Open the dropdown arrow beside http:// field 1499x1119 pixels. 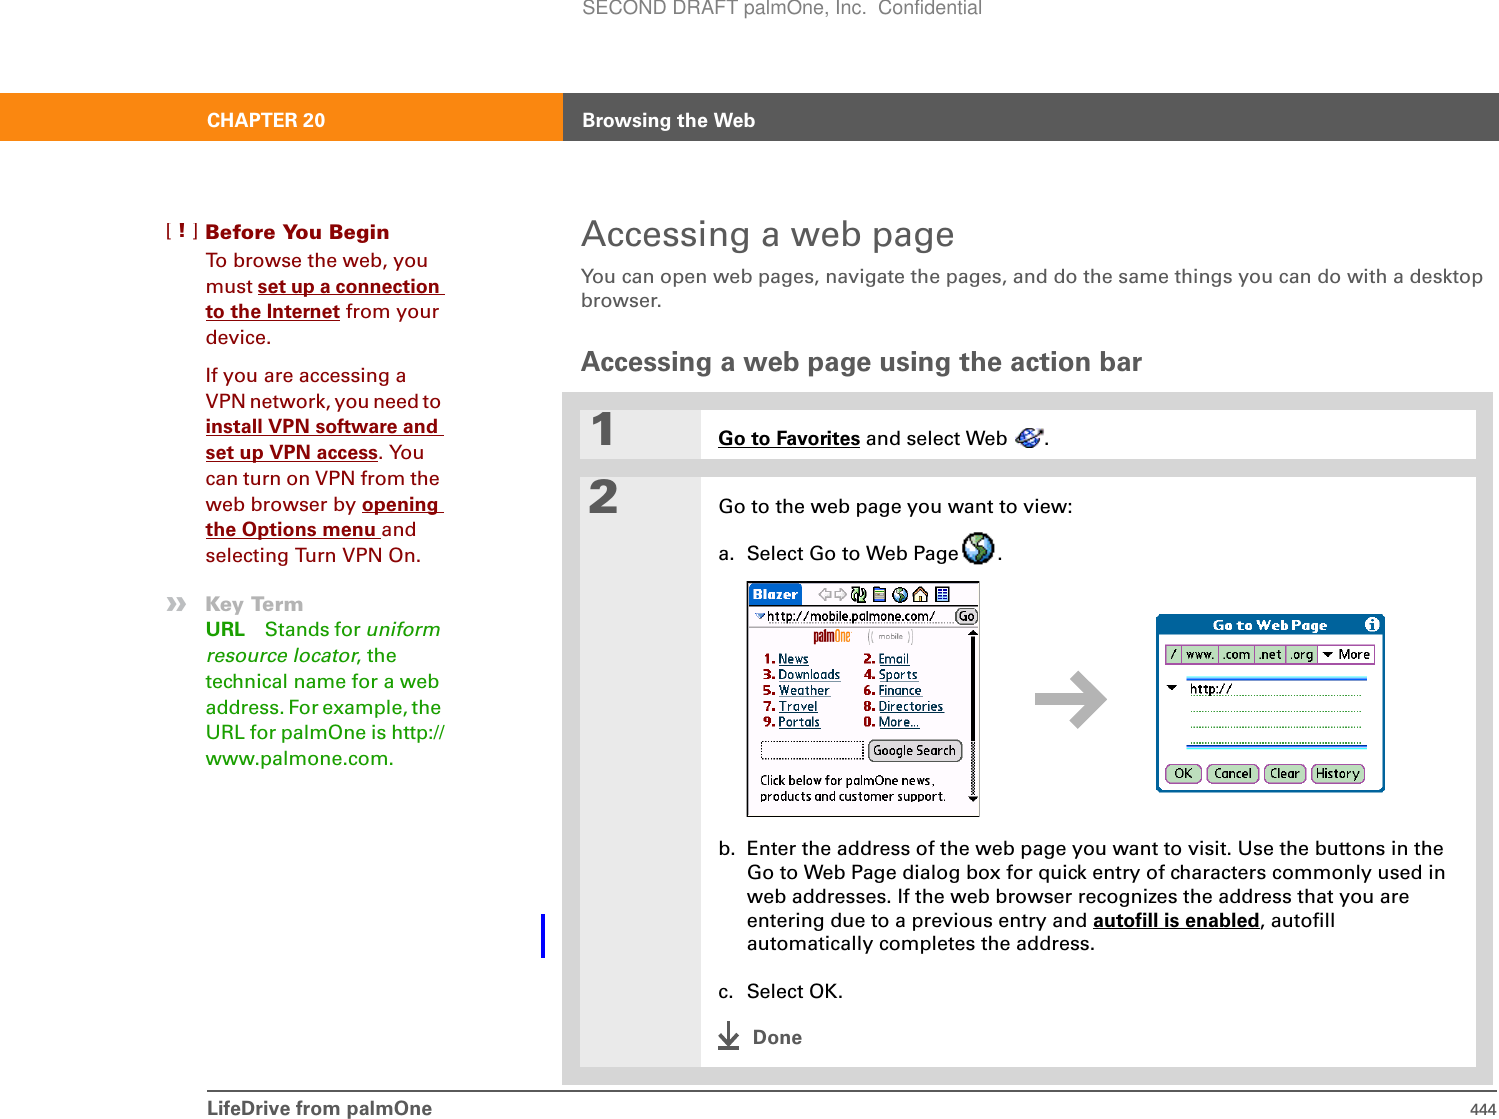pyautogui.click(x=1172, y=688)
